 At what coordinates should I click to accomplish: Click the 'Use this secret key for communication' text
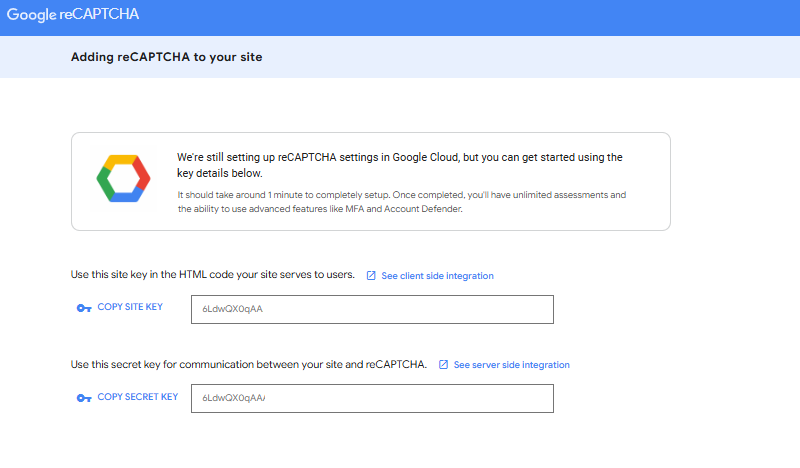249,365
